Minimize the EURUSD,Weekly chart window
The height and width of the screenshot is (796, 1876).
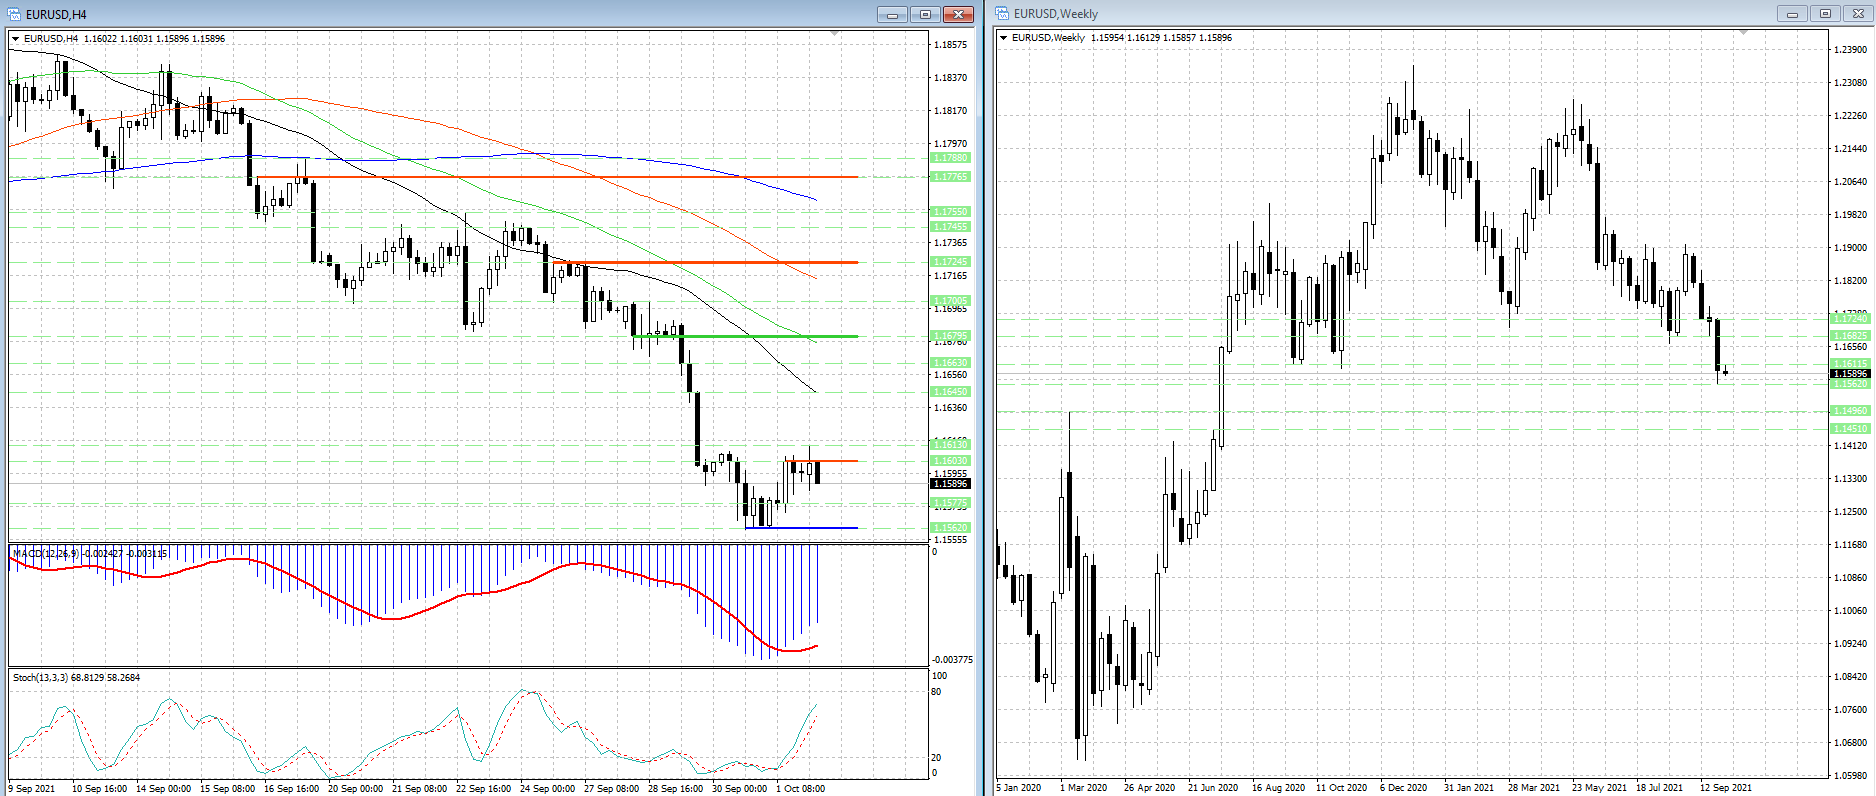(1792, 14)
